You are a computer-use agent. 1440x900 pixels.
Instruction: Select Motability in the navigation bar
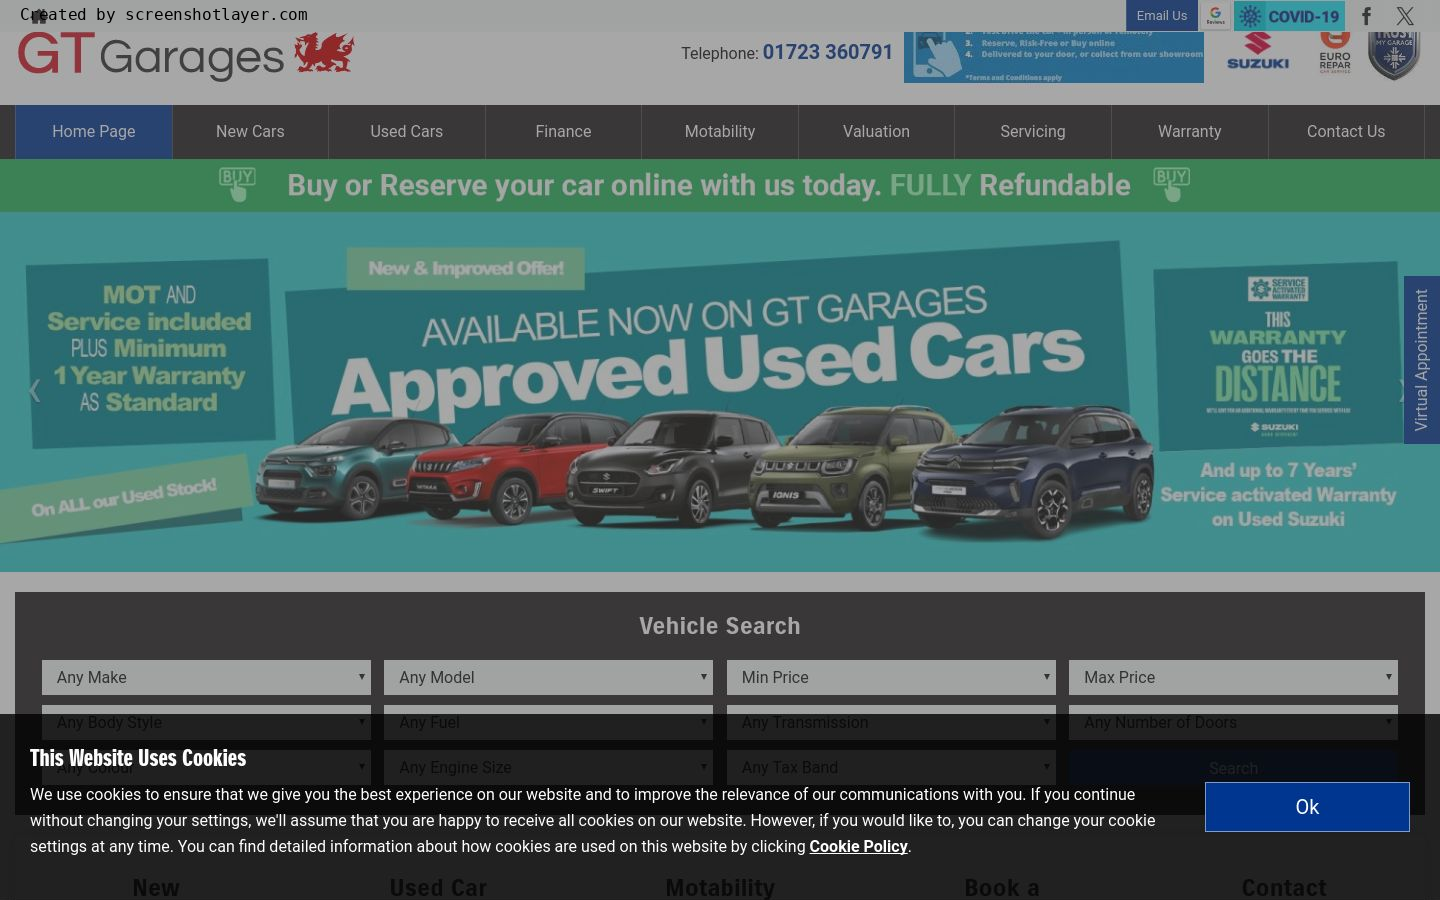[719, 132]
